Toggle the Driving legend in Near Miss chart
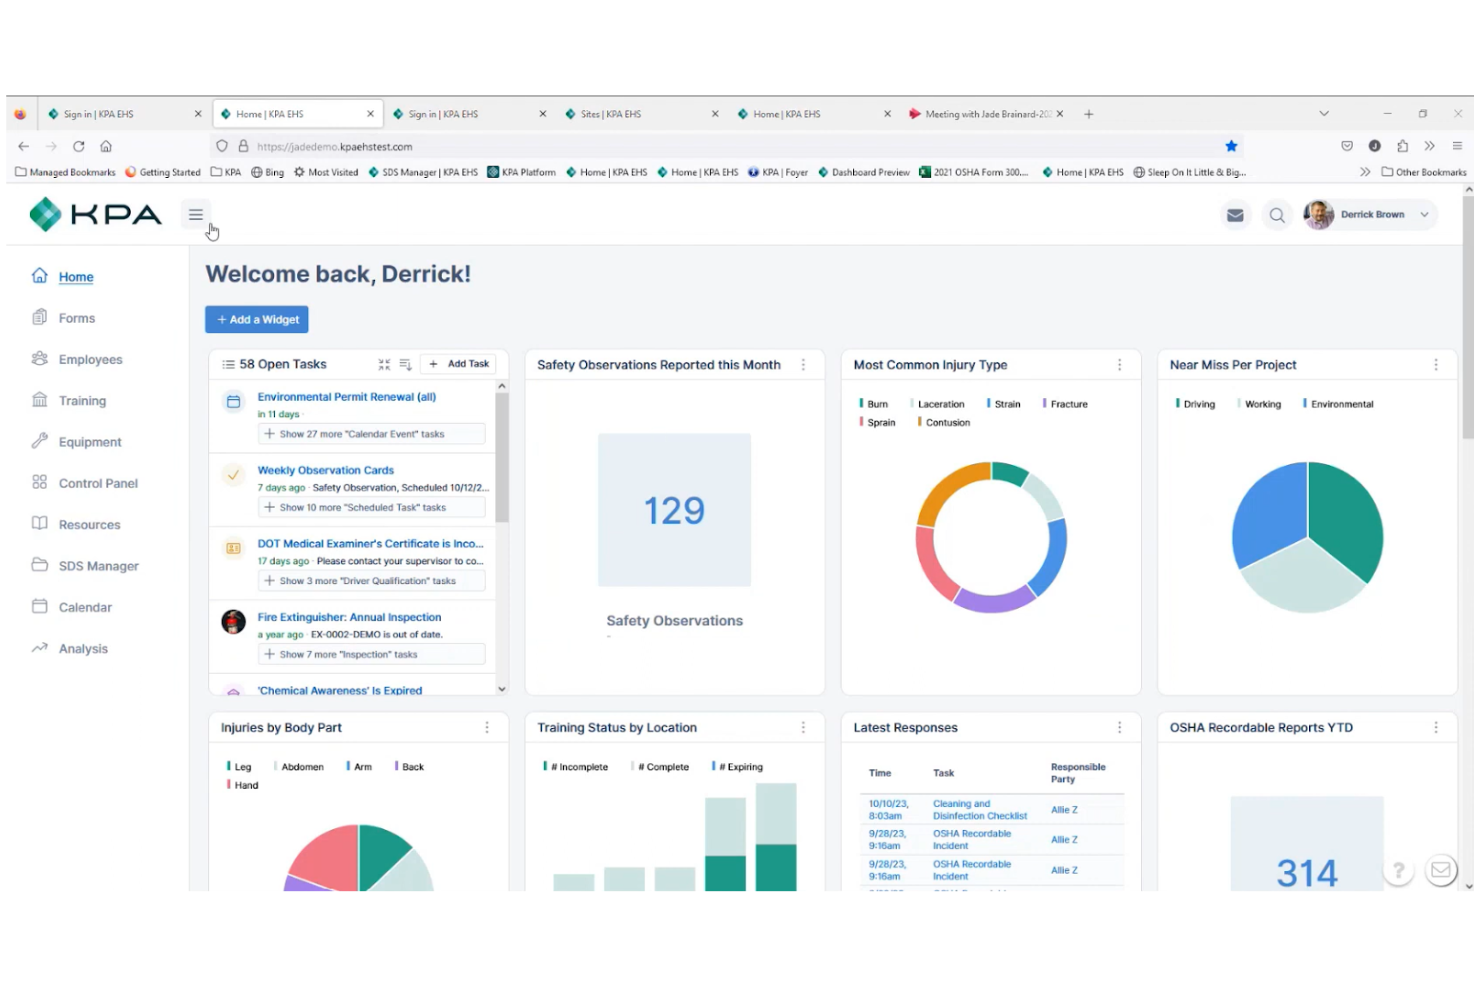Image resolution: width=1480 pixels, height=987 pixels. point(1196,404)
